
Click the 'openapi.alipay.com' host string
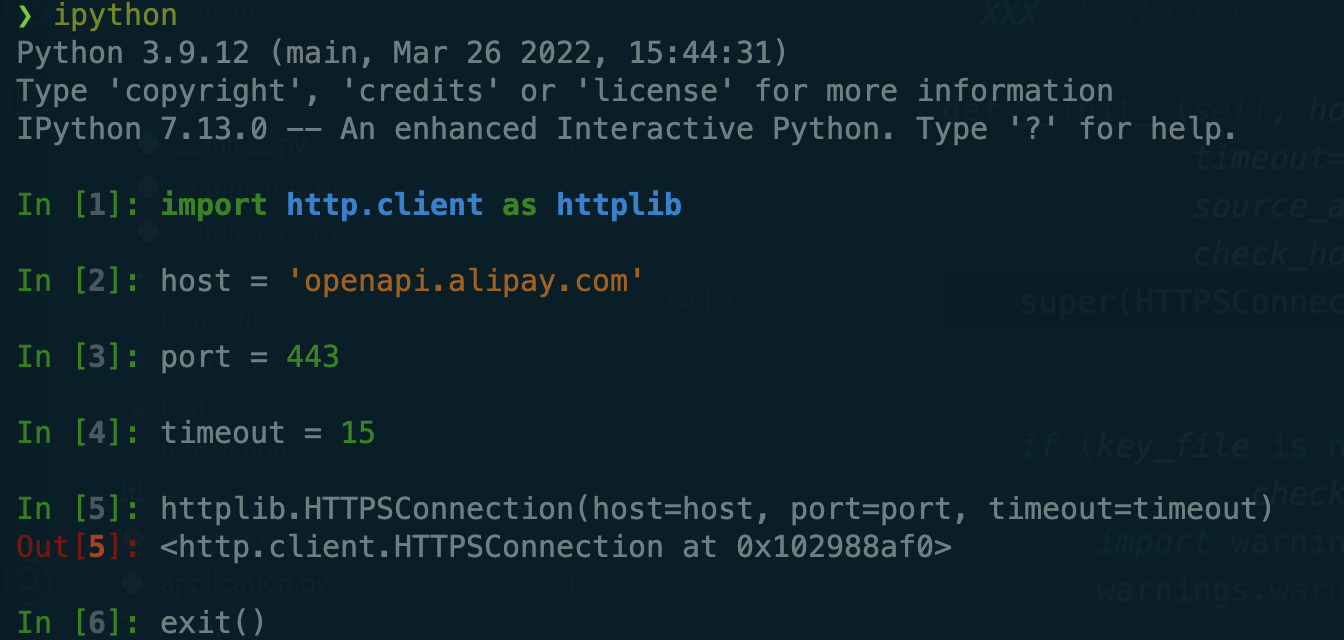pyautogui.click(x=466, y=281)
